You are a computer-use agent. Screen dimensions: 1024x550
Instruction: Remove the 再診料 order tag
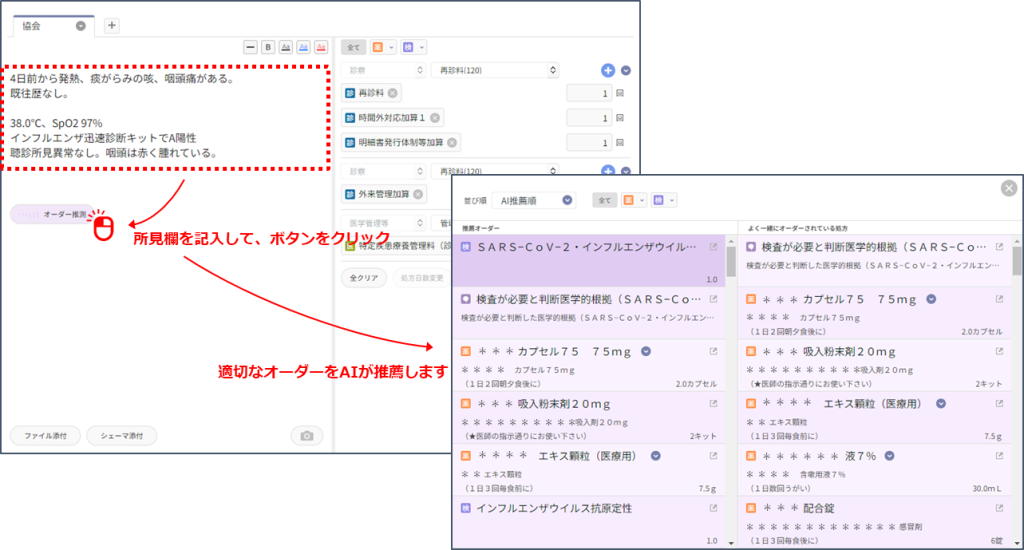coord(392,93)
